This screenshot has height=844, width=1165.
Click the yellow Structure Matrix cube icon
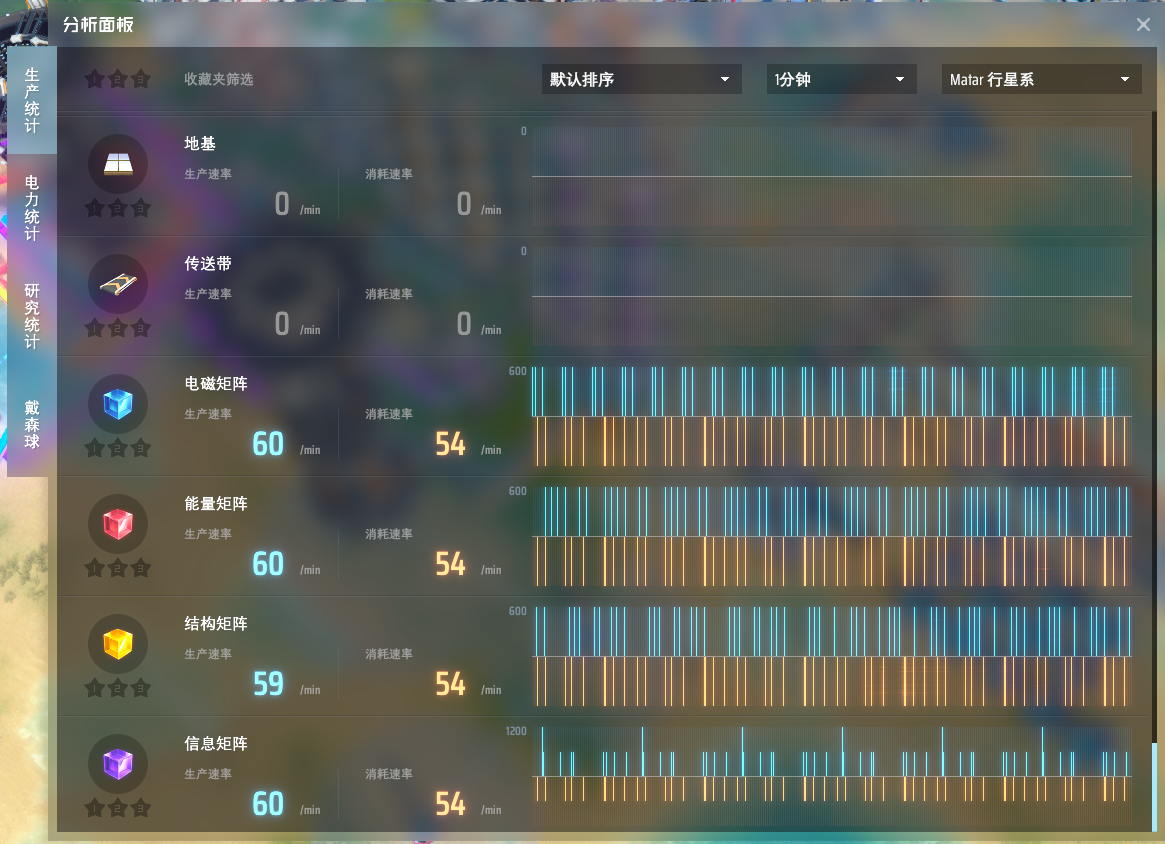click(x=118, y=644)
